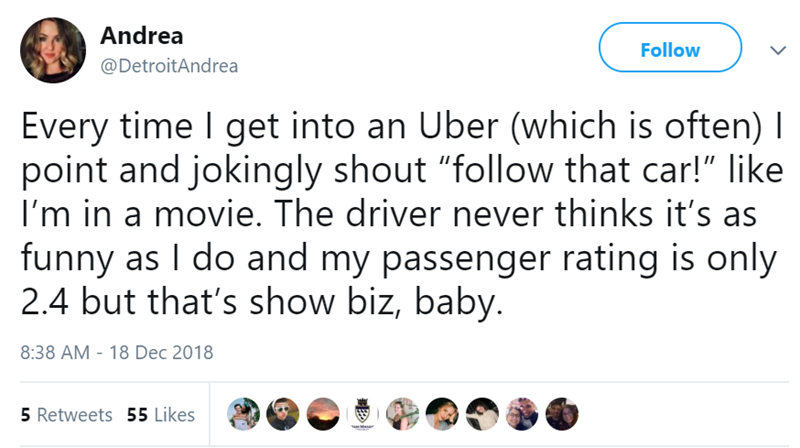
Task: Click the retweet count number 5
Action: (x=25, y=414)
